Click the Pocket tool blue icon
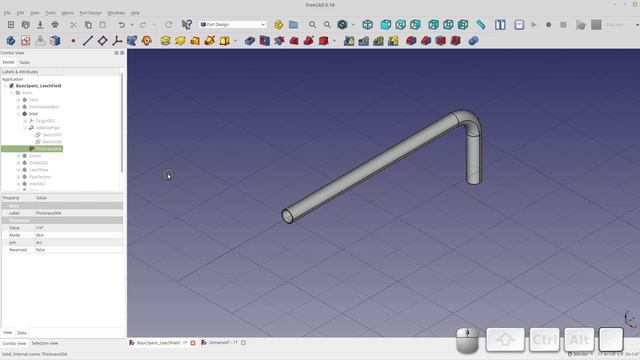640x360 pixels. tap(250, 40)
